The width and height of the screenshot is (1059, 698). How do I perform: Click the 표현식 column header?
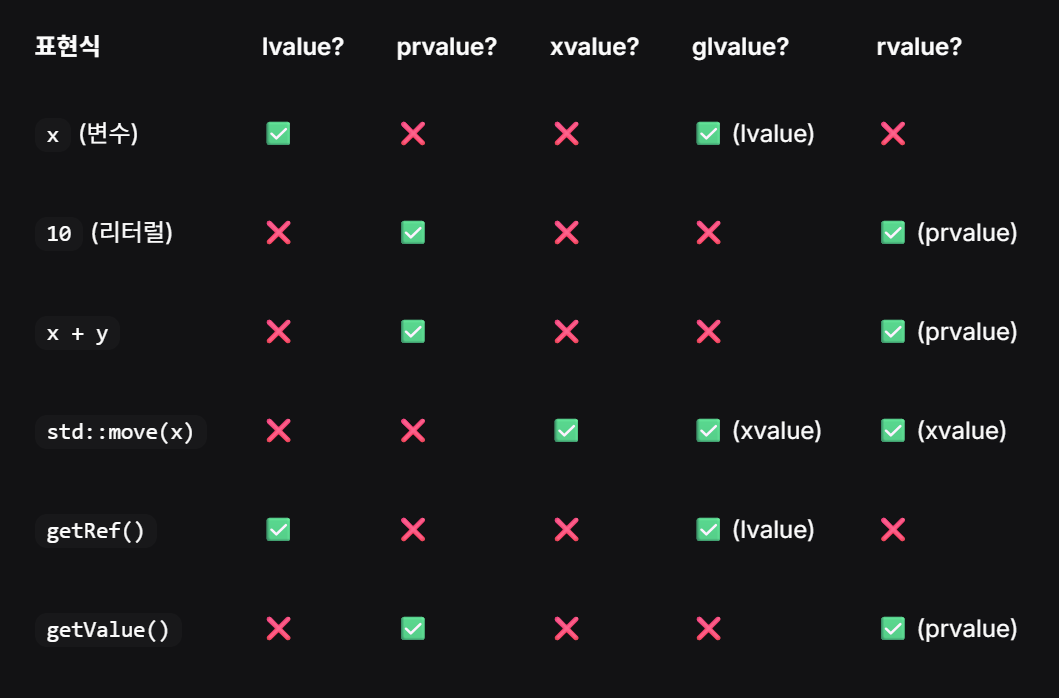click(x=68, y=47)
